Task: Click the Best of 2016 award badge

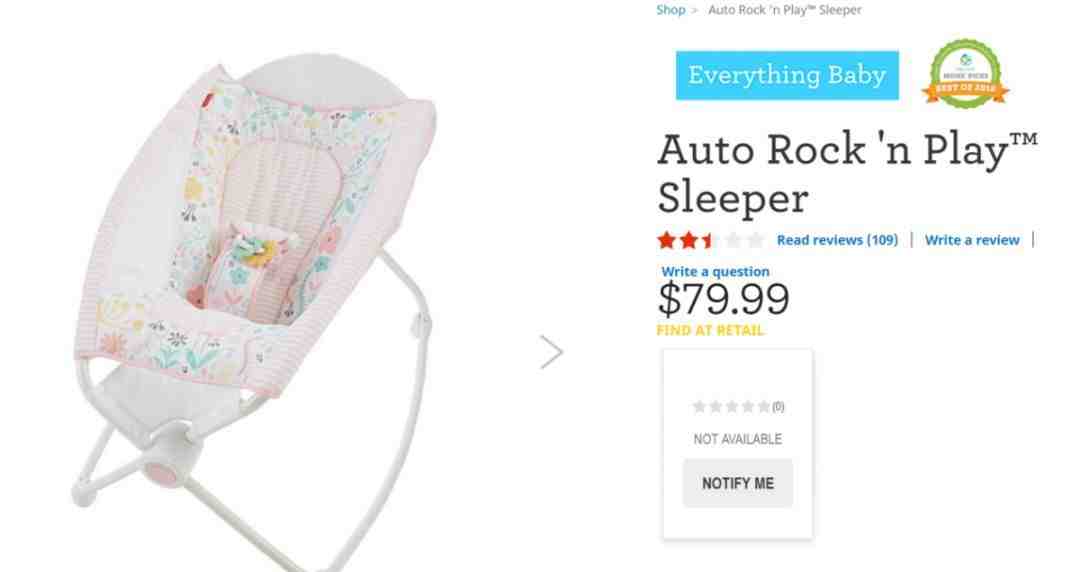Action: (x=966, y=74)
